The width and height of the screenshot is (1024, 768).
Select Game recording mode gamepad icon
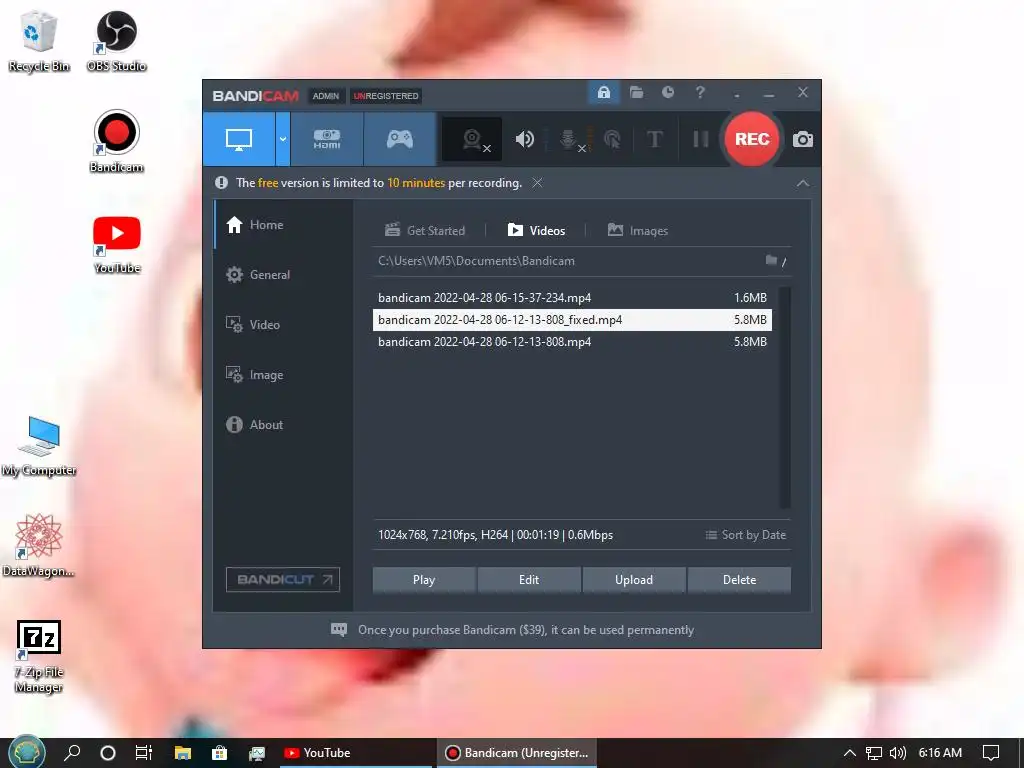[399, 139]
